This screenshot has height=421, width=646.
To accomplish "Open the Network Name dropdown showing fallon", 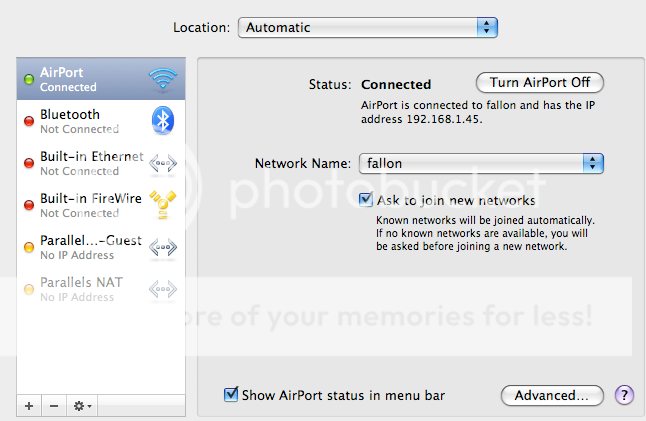I will click(481, 164).
